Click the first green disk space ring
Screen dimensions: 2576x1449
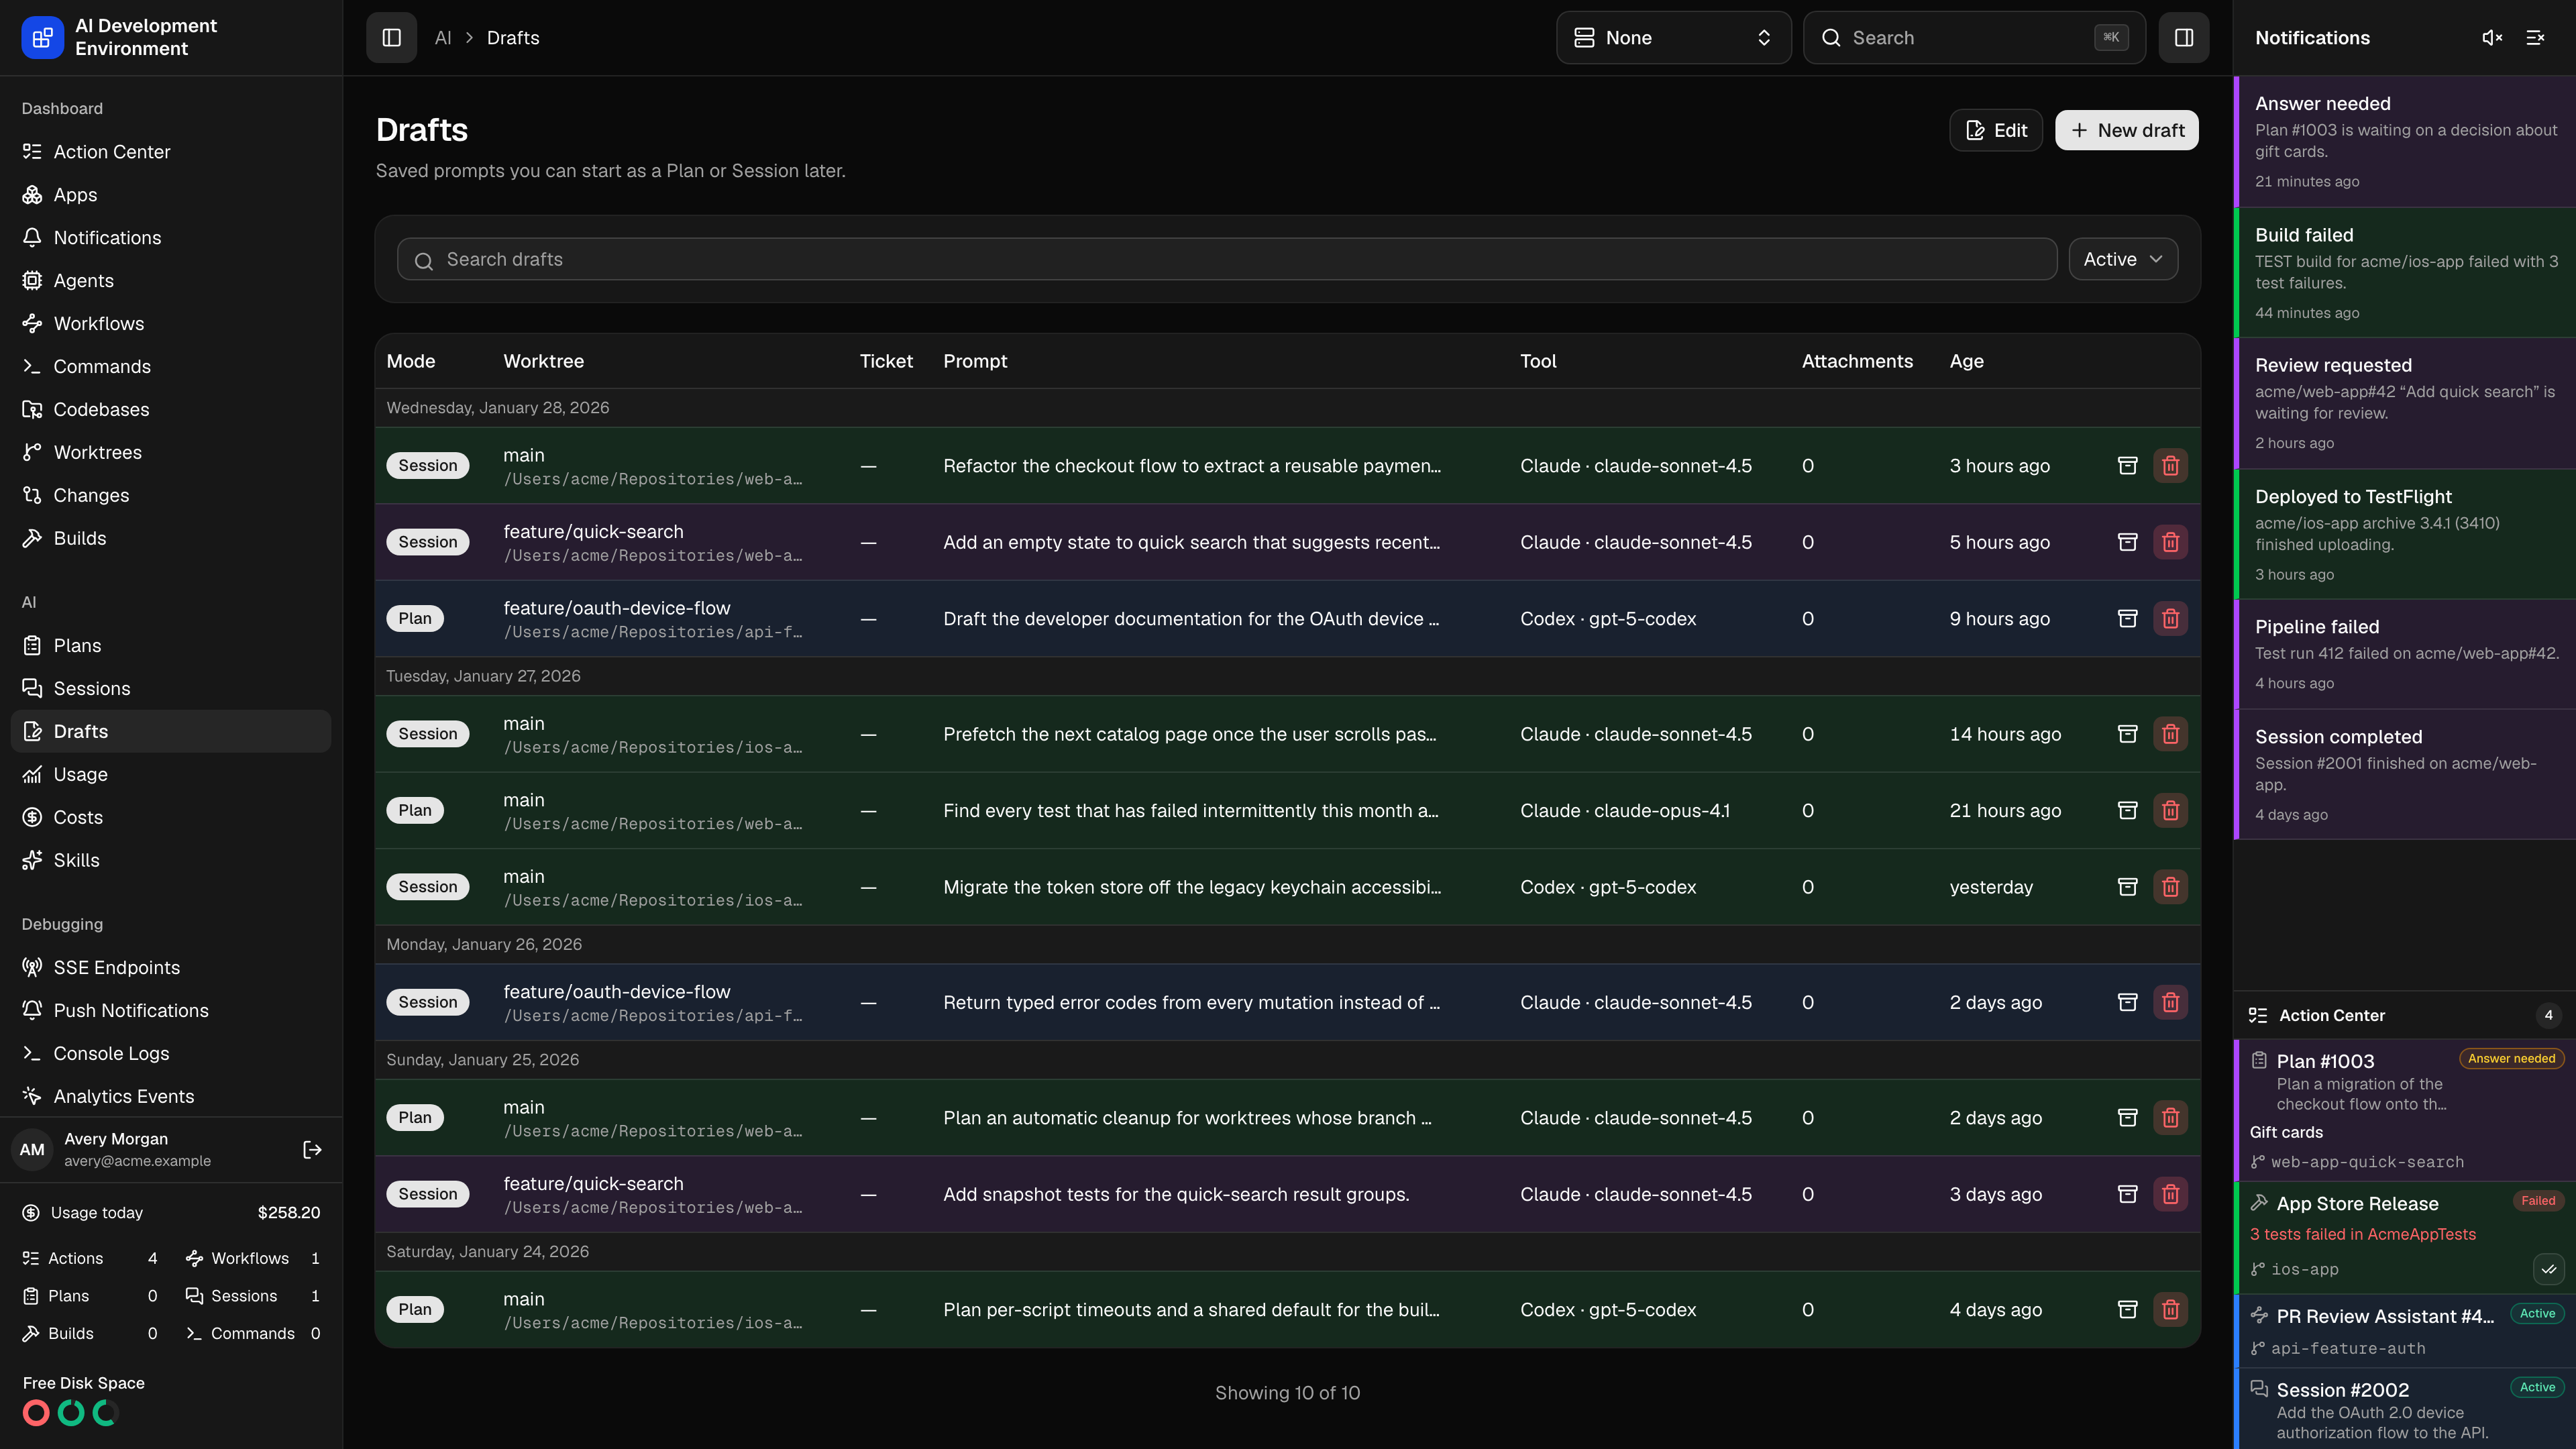[71, 1413]
